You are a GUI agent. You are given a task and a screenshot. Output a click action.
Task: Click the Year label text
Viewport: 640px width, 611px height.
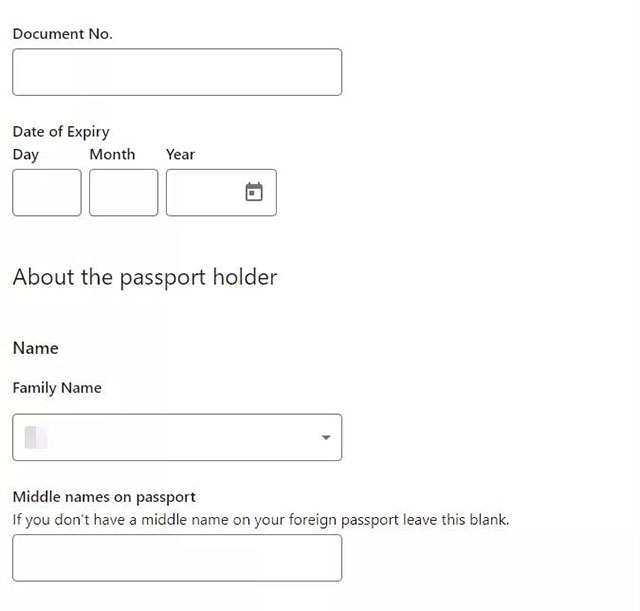click(180, 154)
